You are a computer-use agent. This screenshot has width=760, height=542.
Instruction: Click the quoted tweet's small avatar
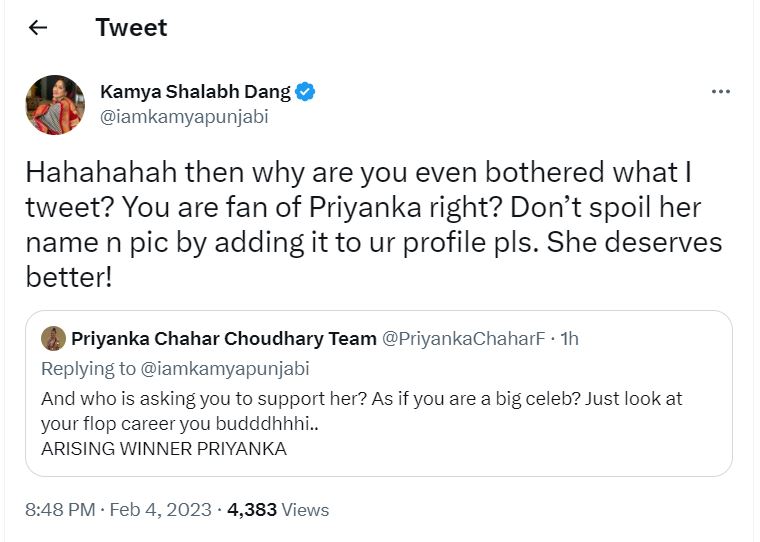pos(53,339)
